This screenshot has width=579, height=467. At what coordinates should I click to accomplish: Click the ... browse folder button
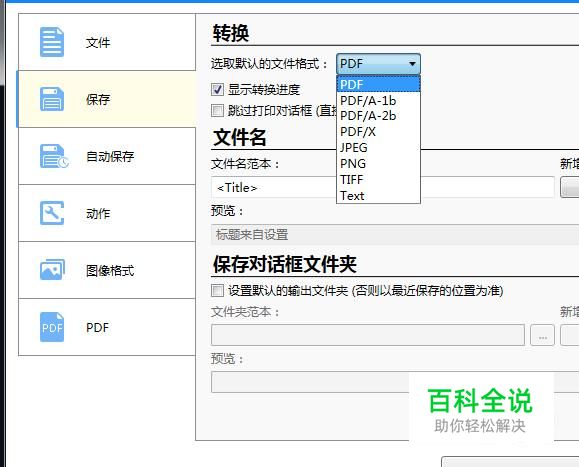pos(542,335)
